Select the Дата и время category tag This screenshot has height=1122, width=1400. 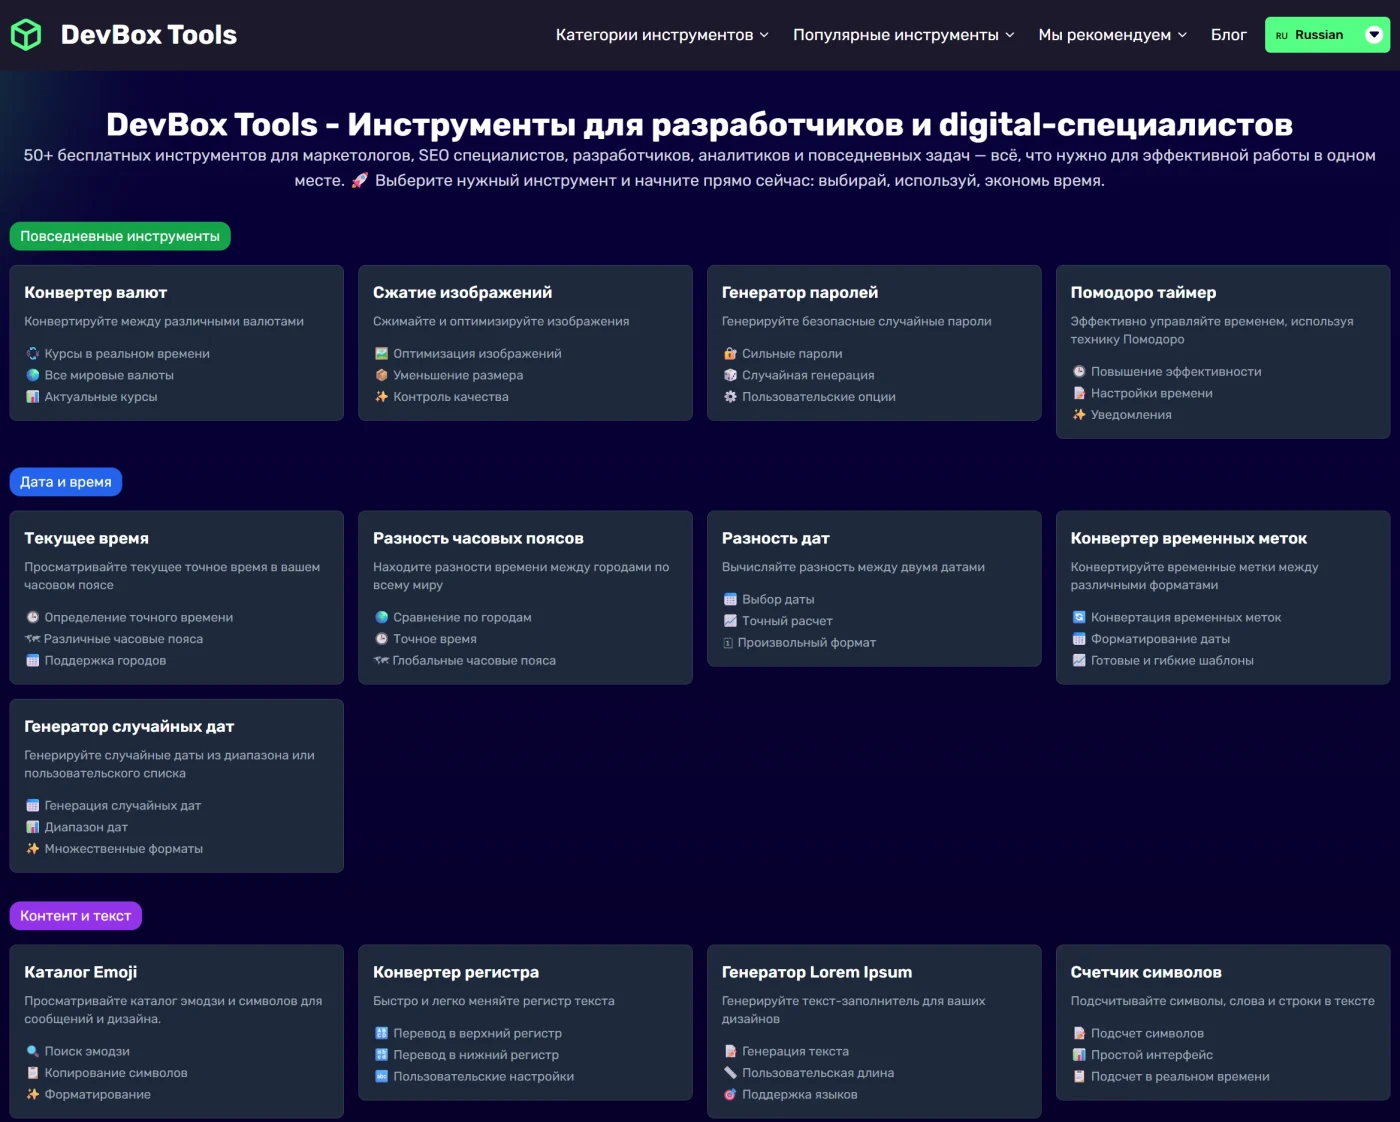[66, 482]
